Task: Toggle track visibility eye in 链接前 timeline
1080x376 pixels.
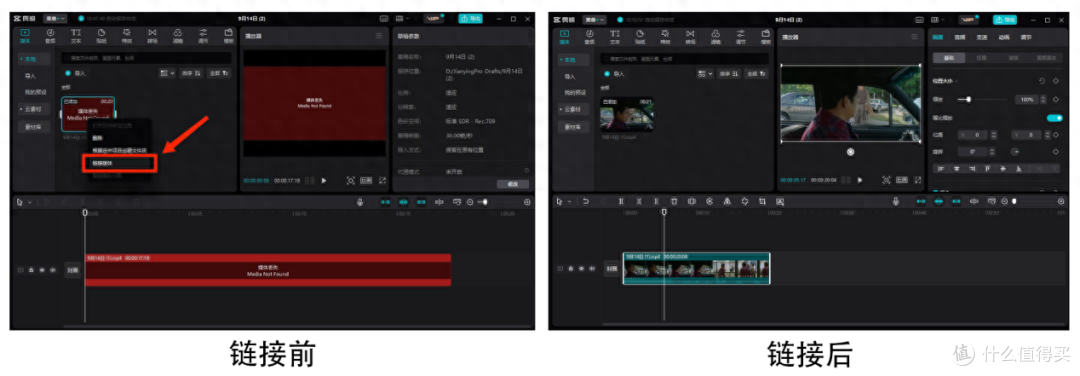Action: click(41, 270)
